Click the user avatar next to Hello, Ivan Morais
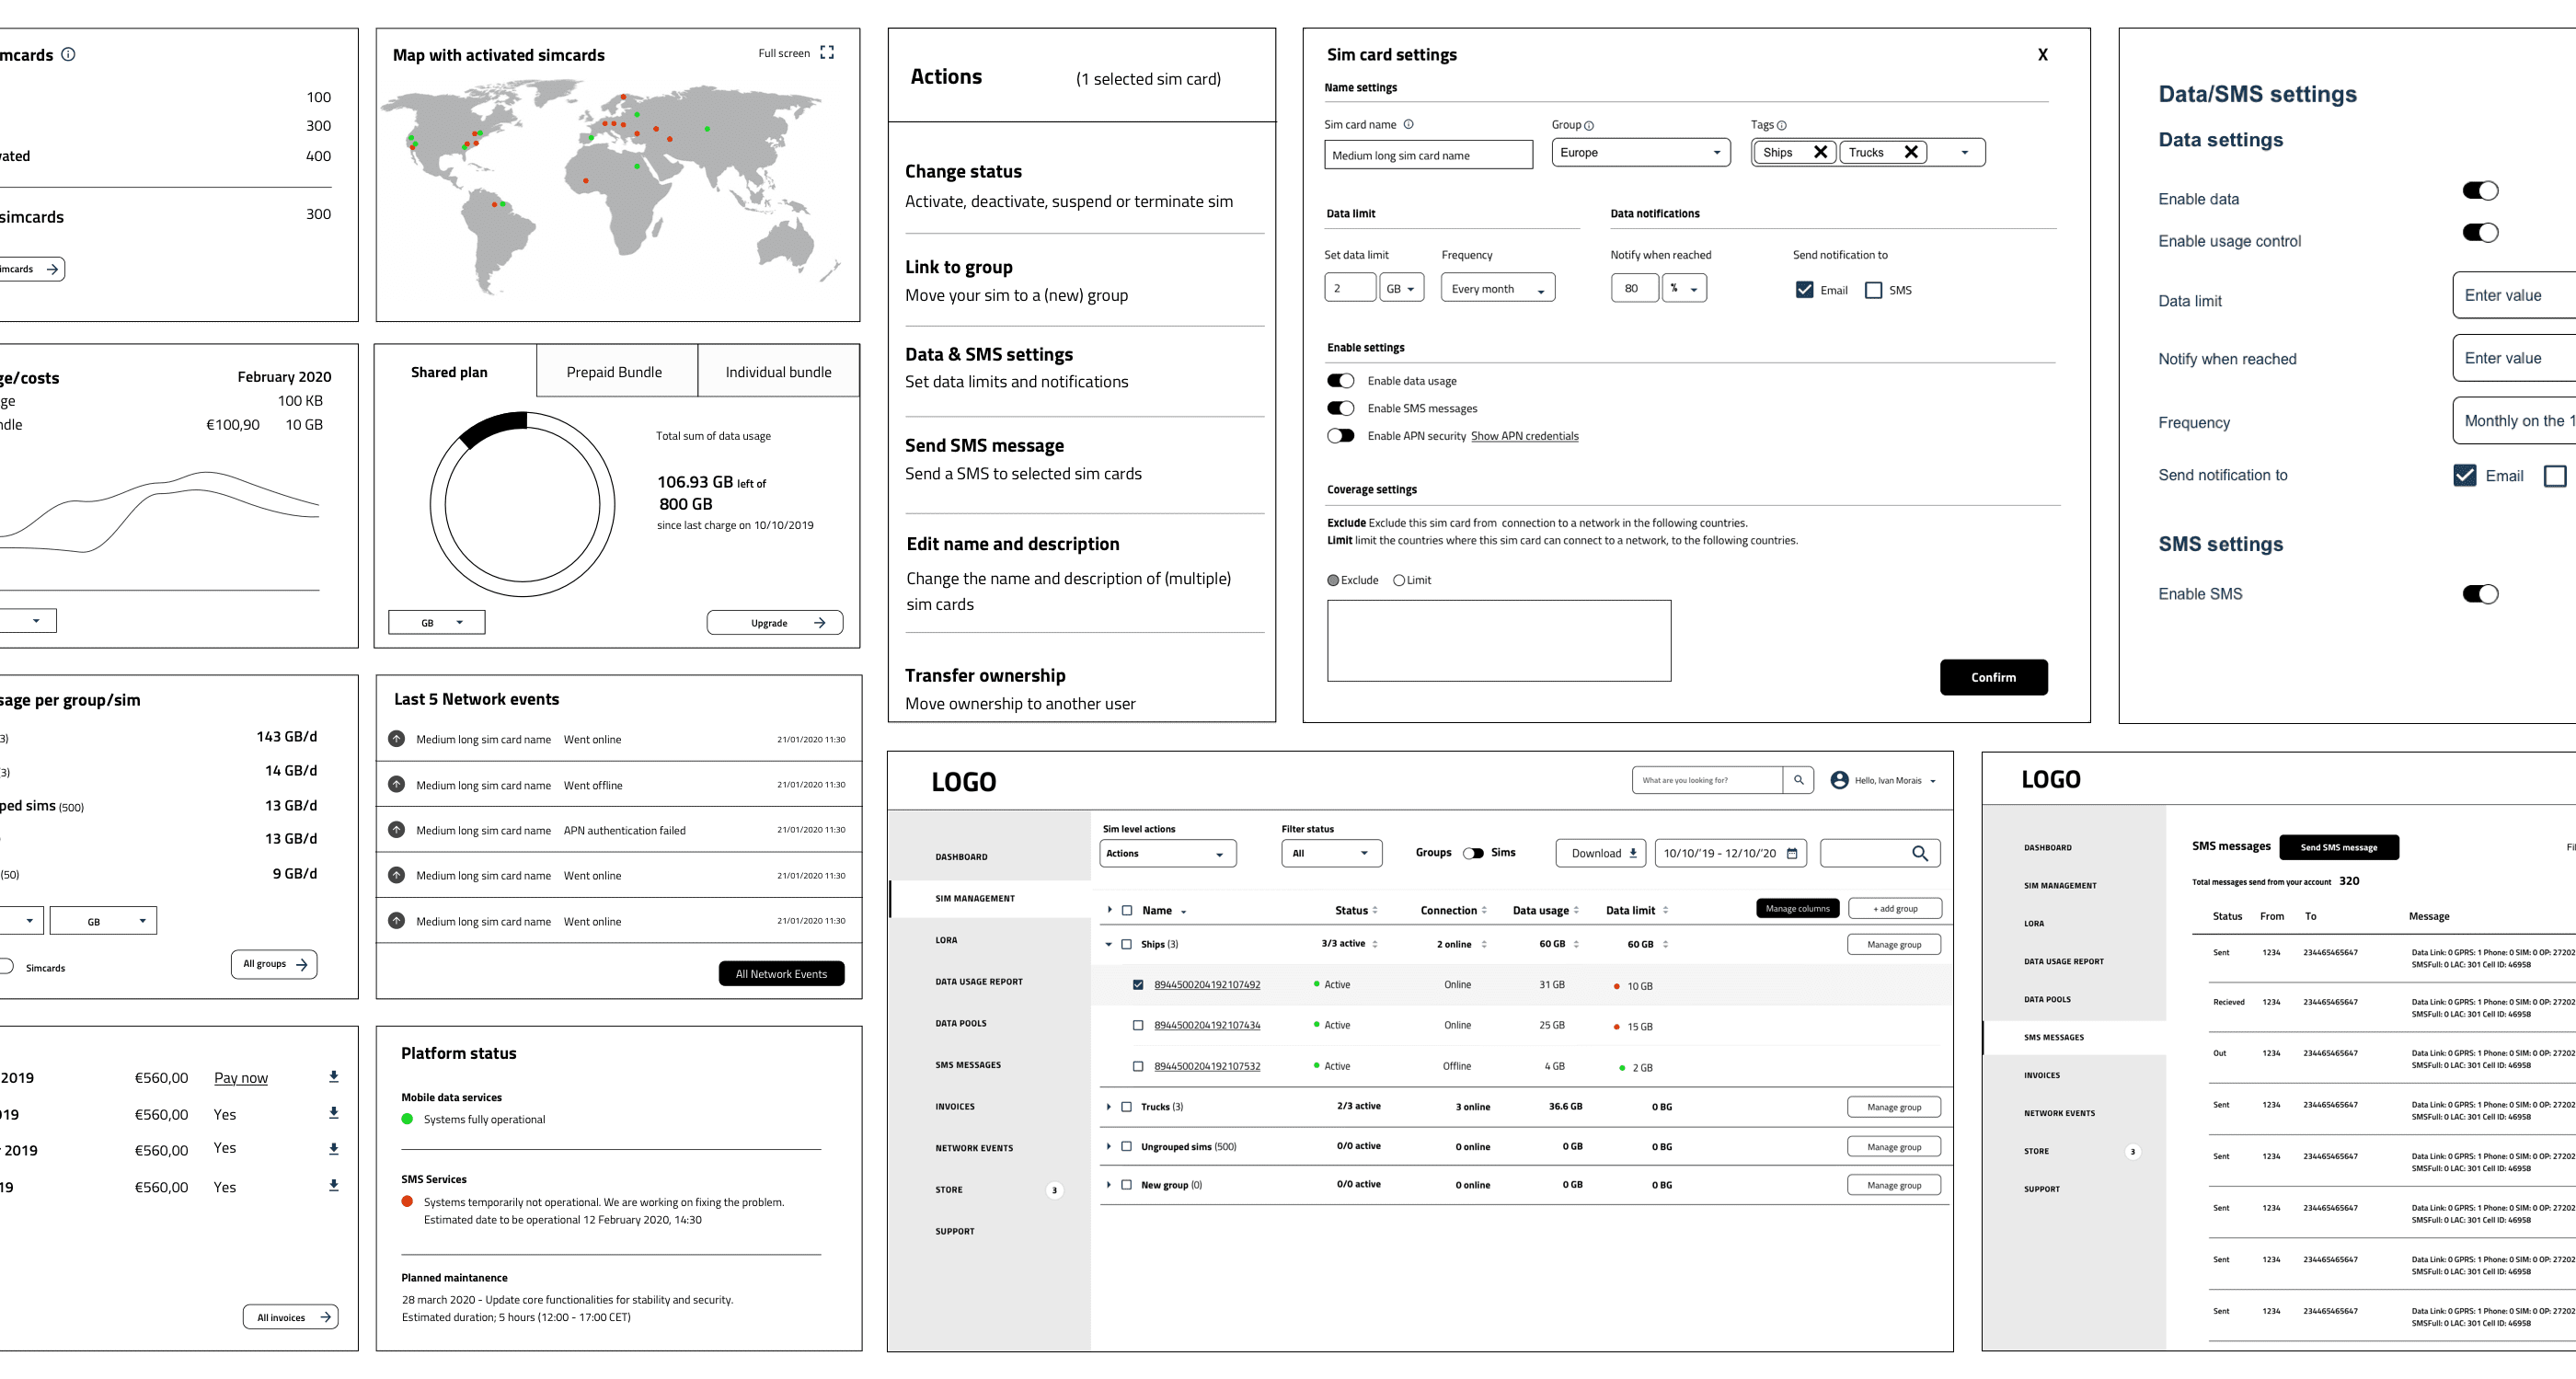Viewport: 2576px width, 1379px height. 1839,780
